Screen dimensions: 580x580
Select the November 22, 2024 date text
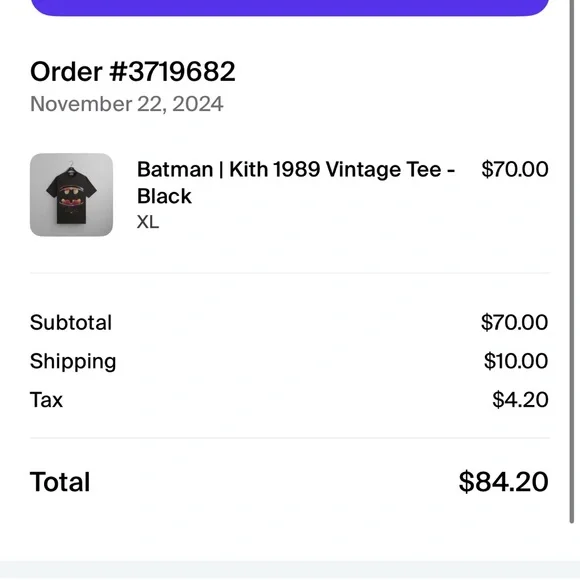click(127, 104)
